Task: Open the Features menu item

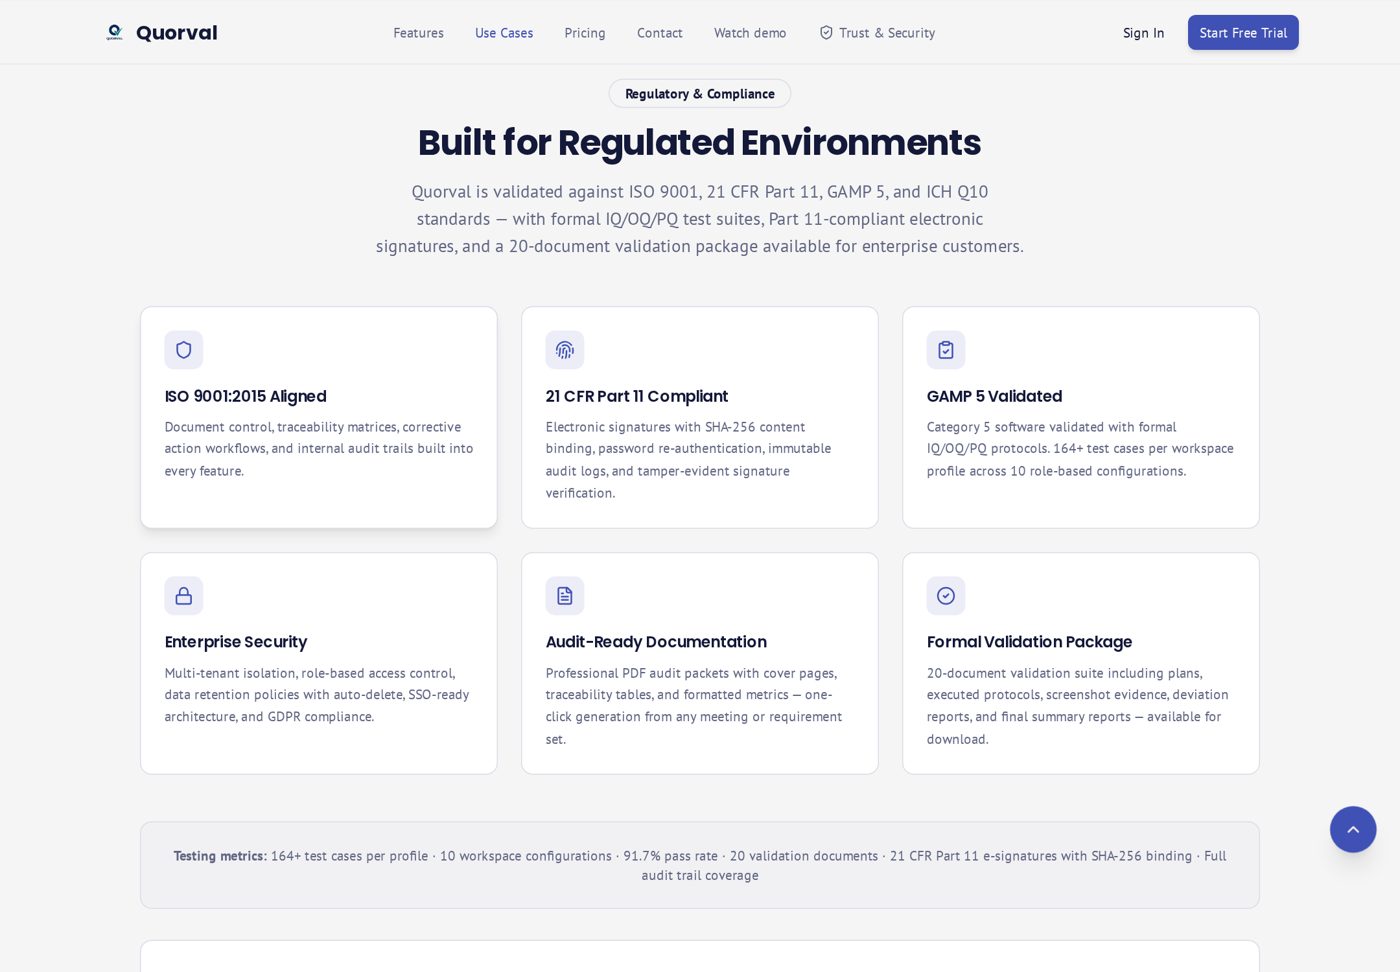Action: 418,33
